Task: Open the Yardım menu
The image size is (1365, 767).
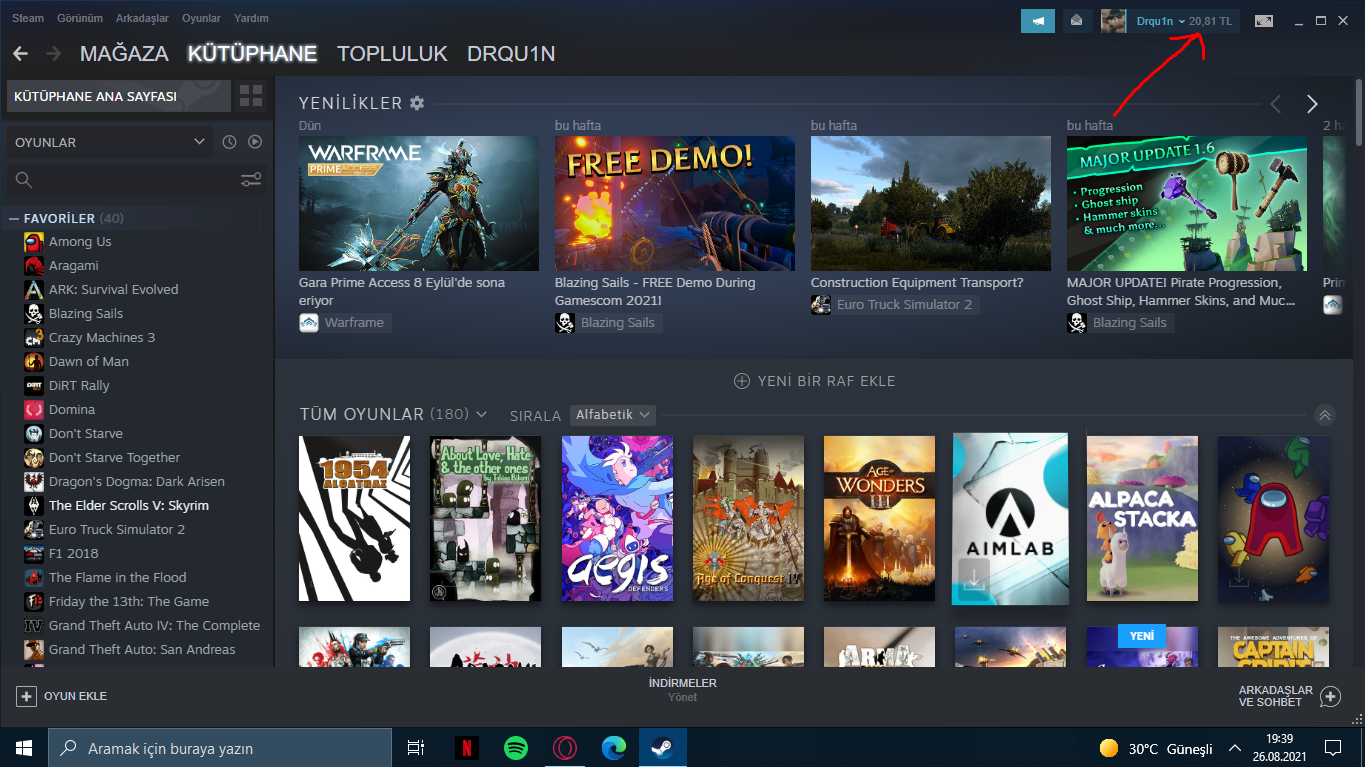Action: coord(250,18)
